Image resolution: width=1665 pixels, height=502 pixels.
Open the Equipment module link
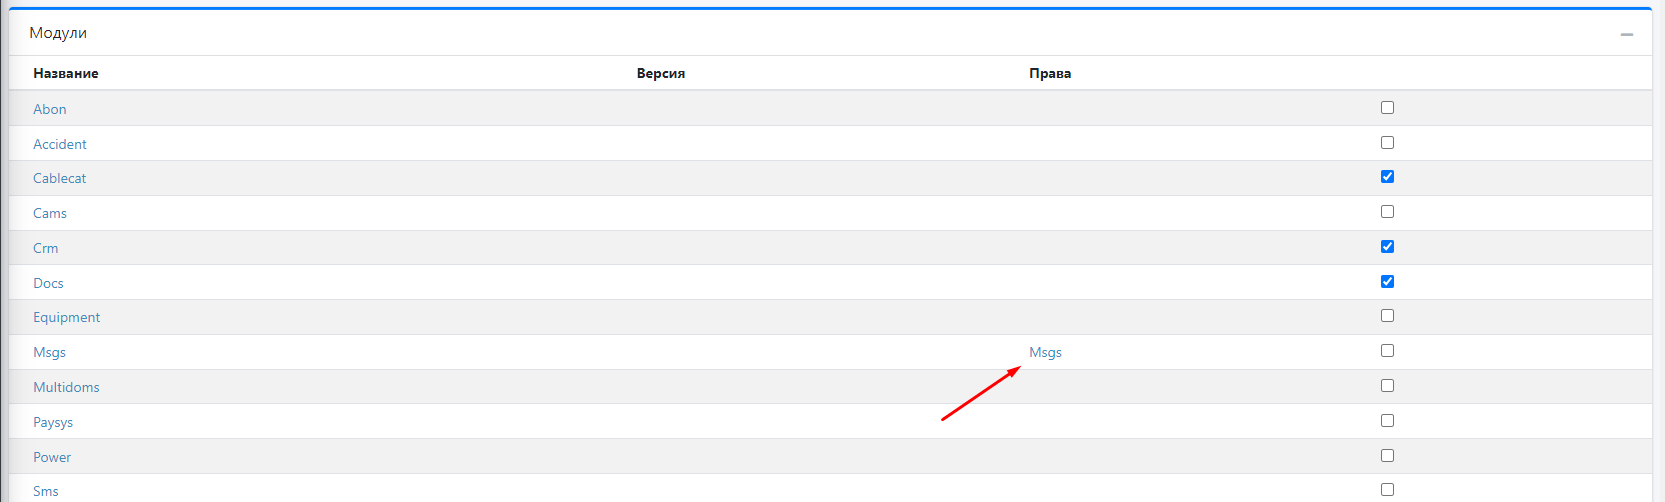67,317
